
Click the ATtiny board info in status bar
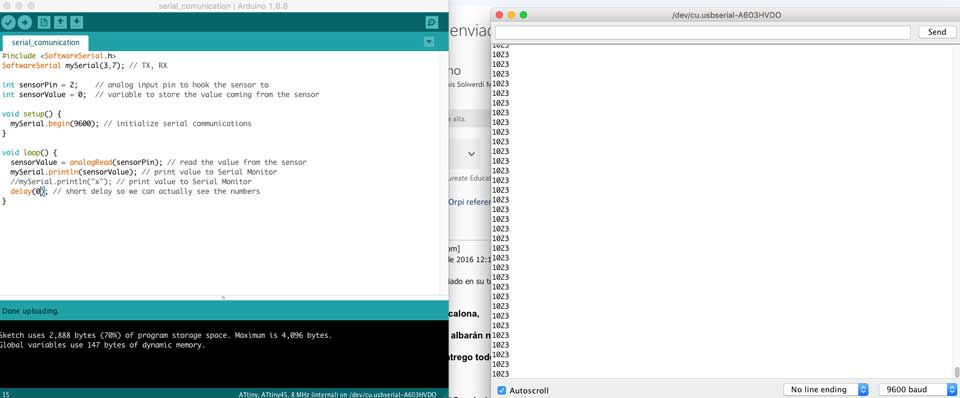pyautogui.click(x=337, y=394)
